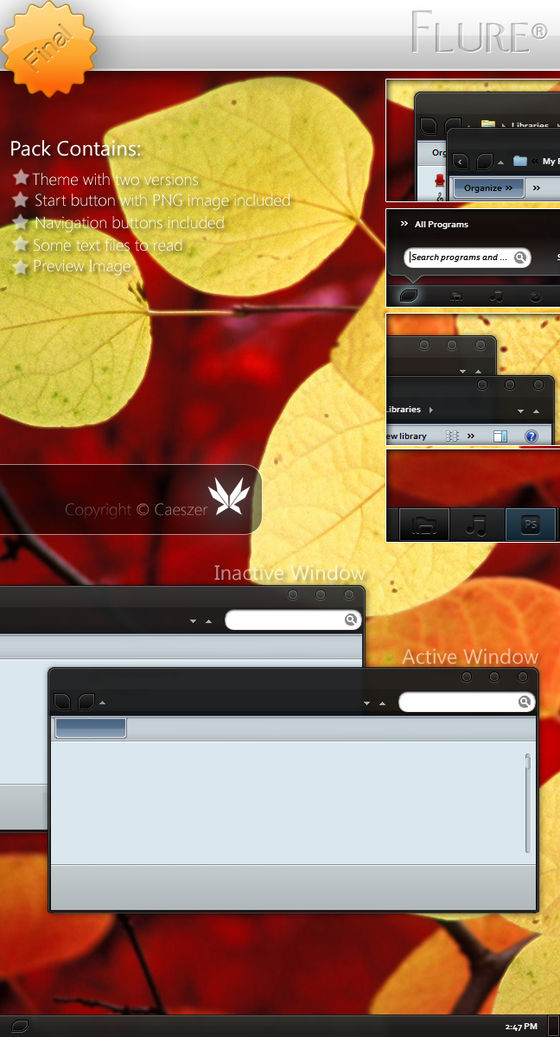
Task: Click the magnifier in the Active Window search box
Action: pyautogui.click(x=525, y=702)
